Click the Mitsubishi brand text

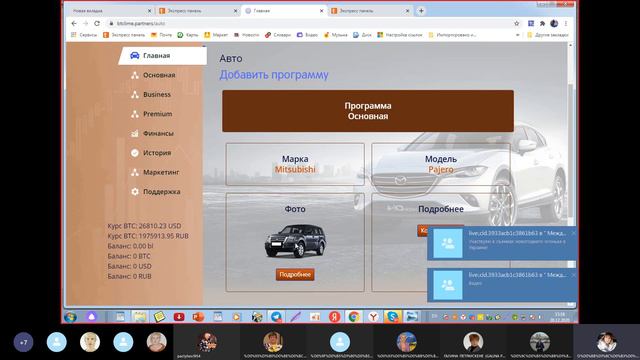pos(295,169)
